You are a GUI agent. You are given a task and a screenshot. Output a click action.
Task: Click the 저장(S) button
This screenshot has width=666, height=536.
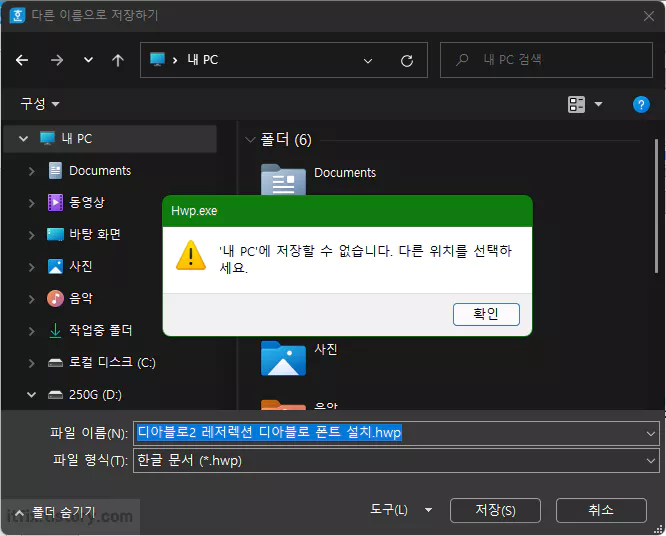[495, 510]
